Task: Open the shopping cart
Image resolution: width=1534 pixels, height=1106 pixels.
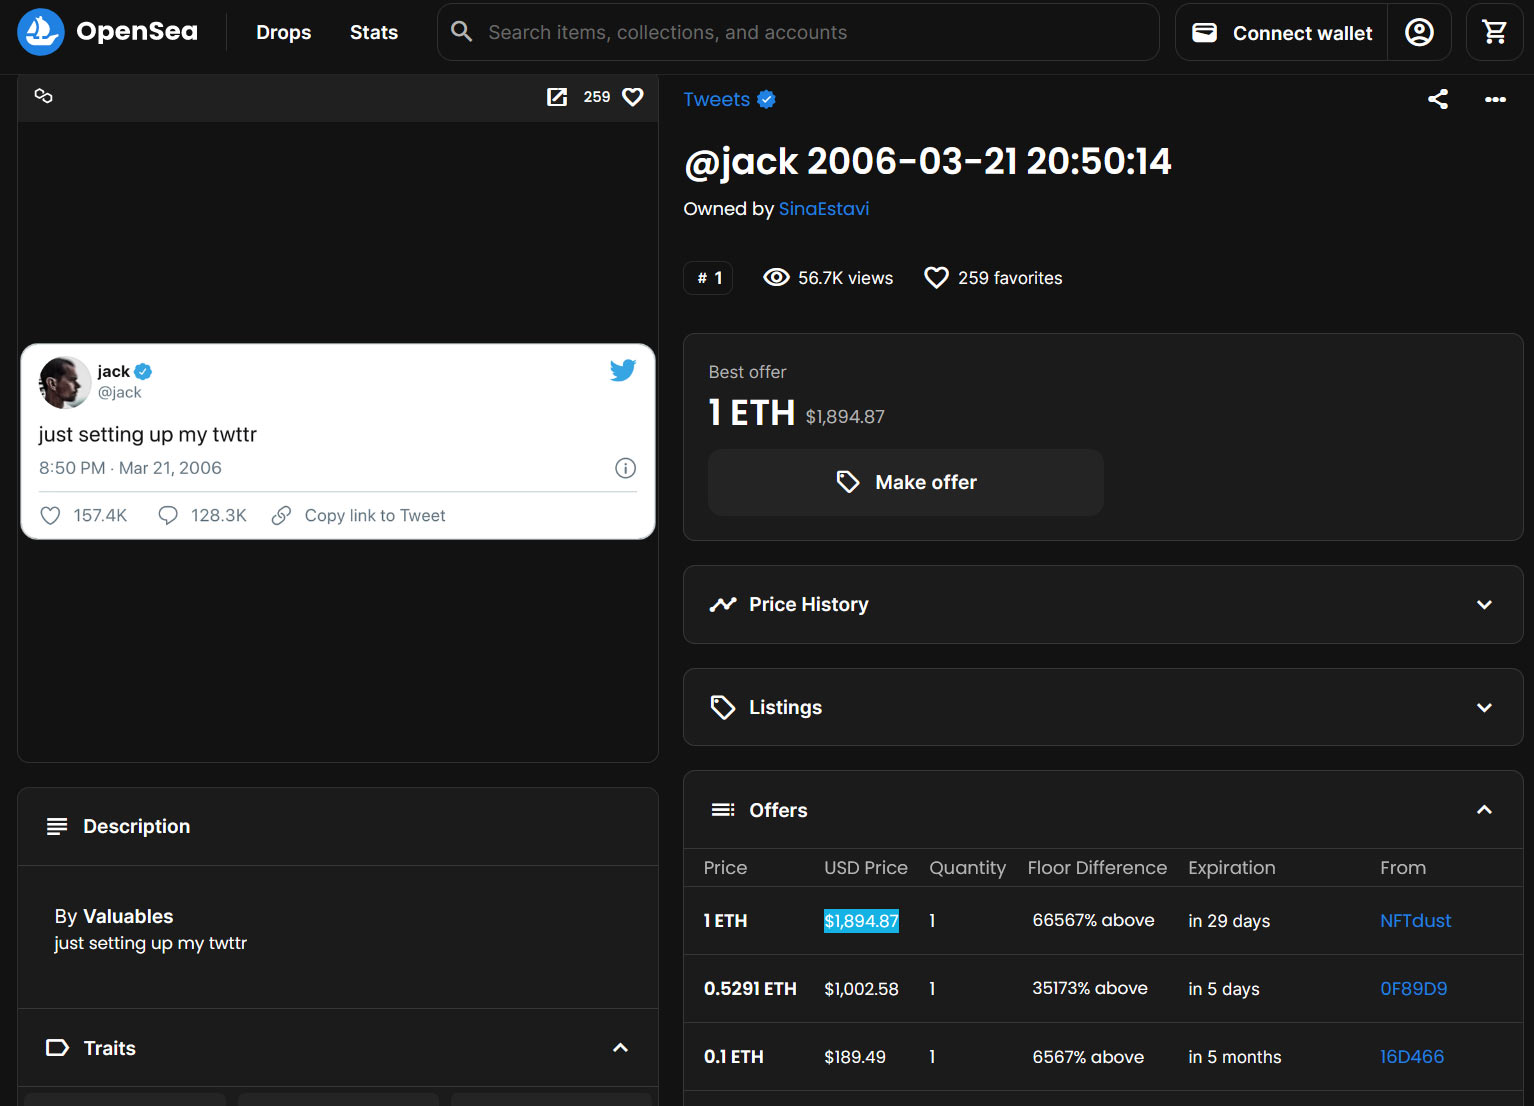Action: (x=1495, y=32)
